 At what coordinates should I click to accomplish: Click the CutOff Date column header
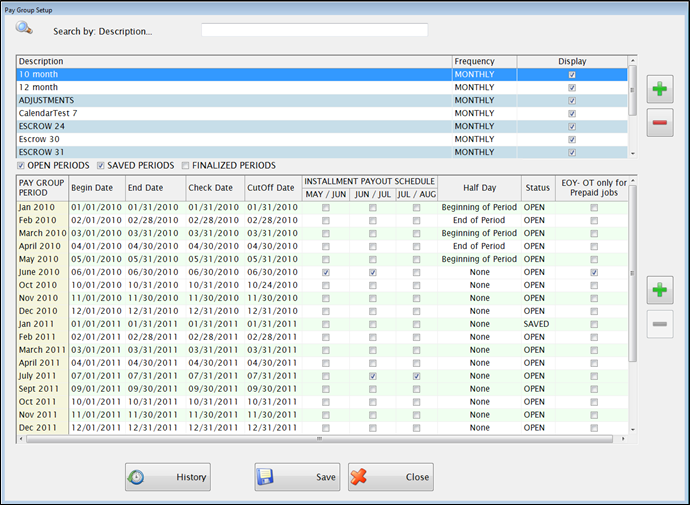[x=273, y=188]
